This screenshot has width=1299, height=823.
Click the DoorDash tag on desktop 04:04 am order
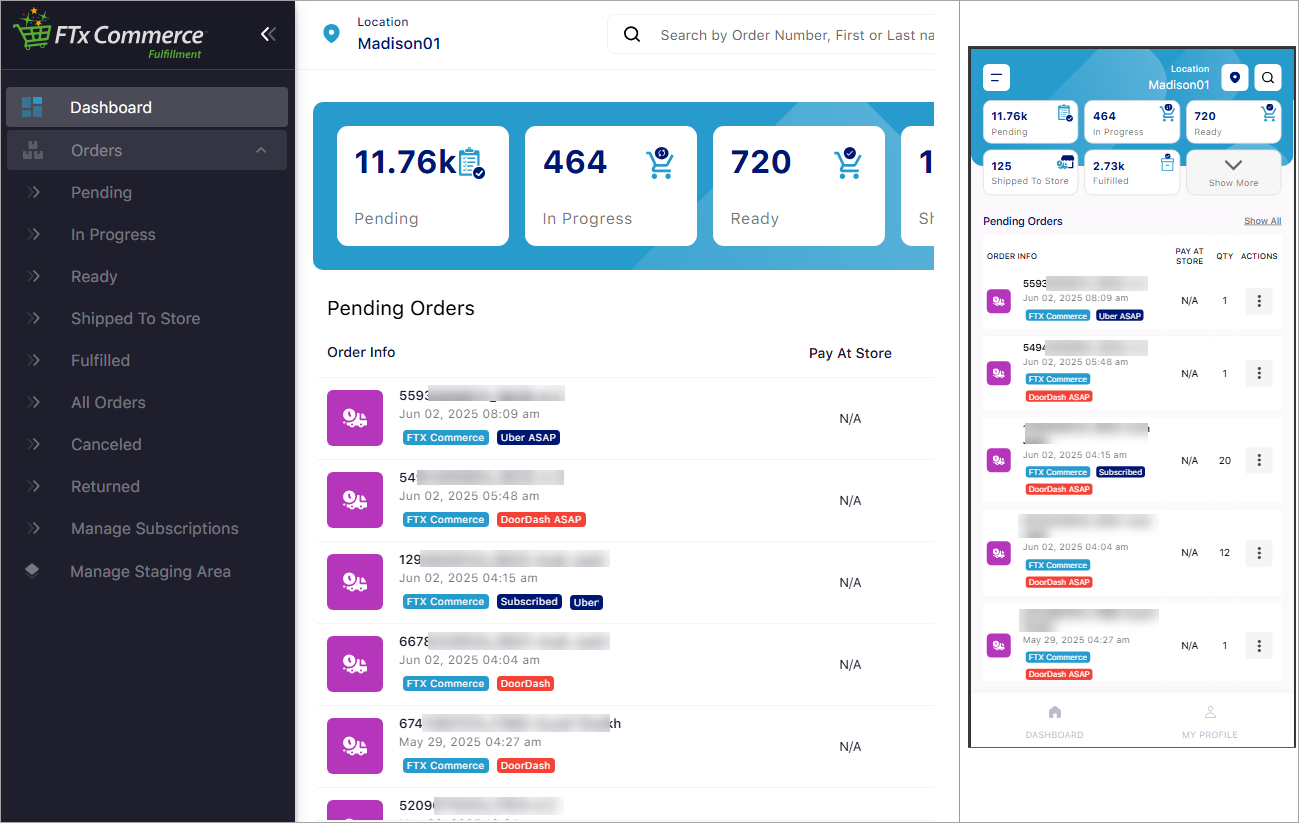[526, 683]
